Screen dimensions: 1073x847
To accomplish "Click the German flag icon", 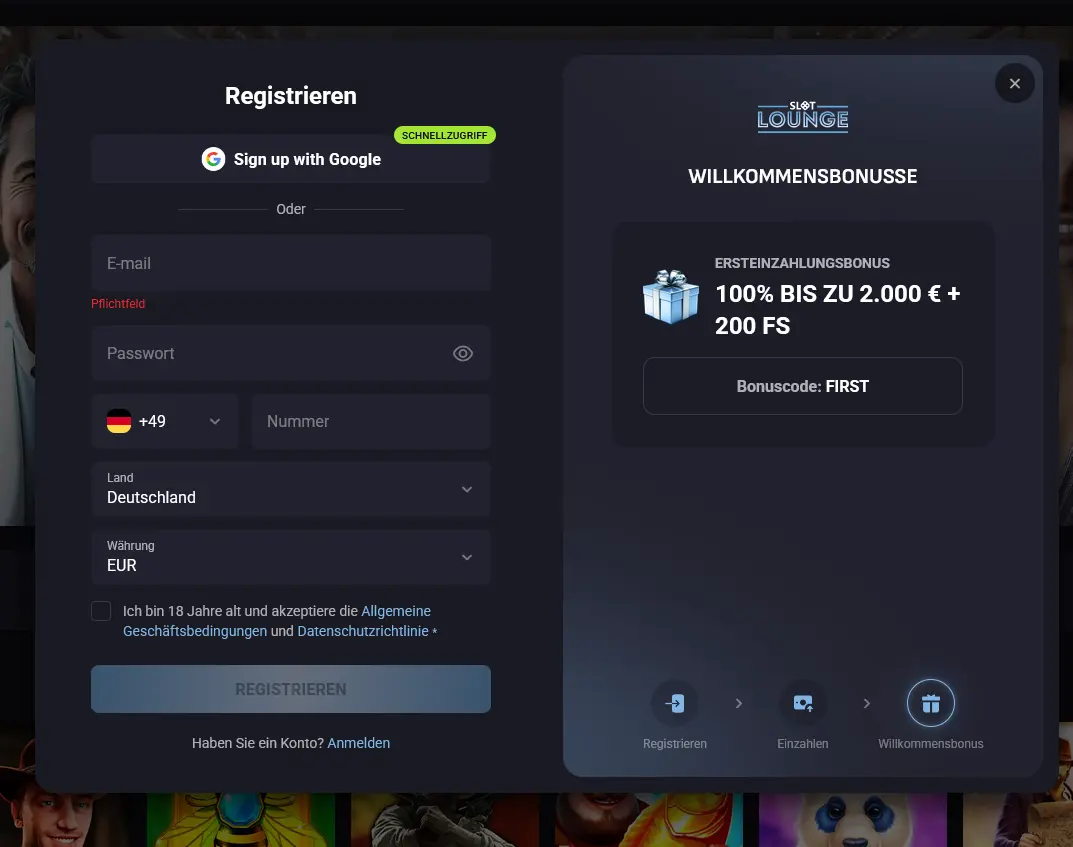I will coord(119,421).
